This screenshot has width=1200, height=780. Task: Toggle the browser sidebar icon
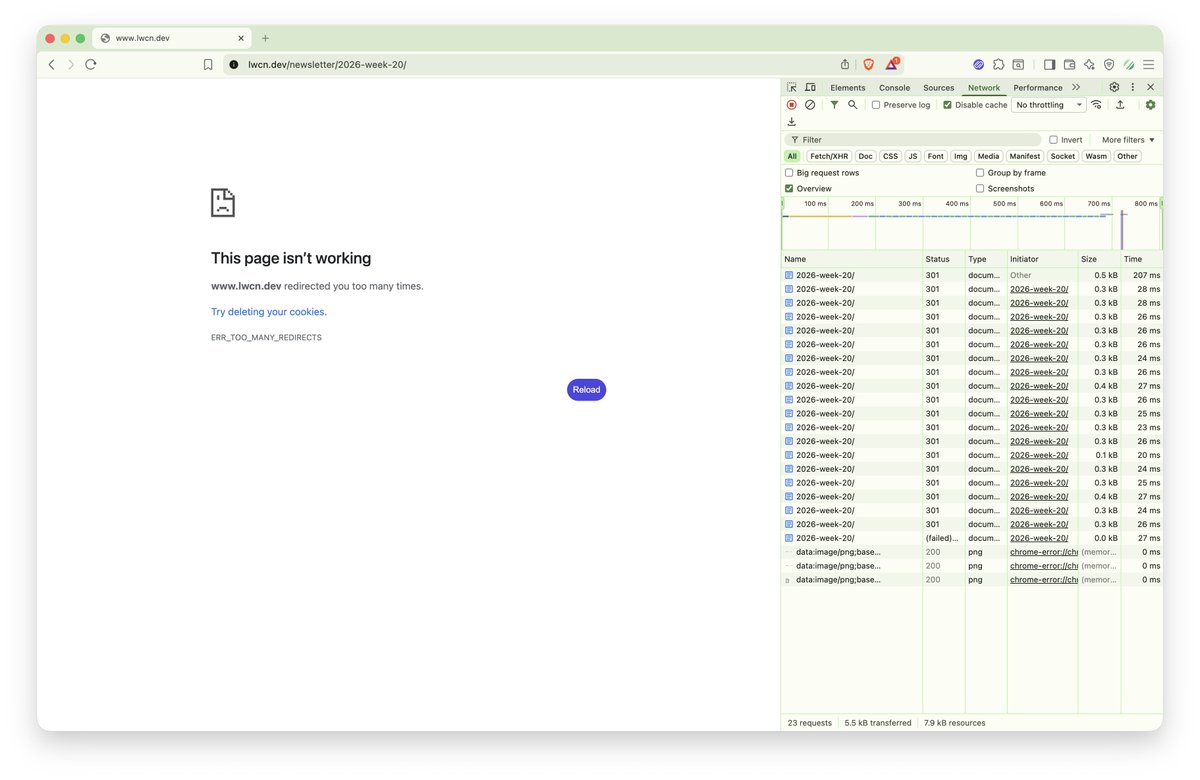coord(1049,64)
